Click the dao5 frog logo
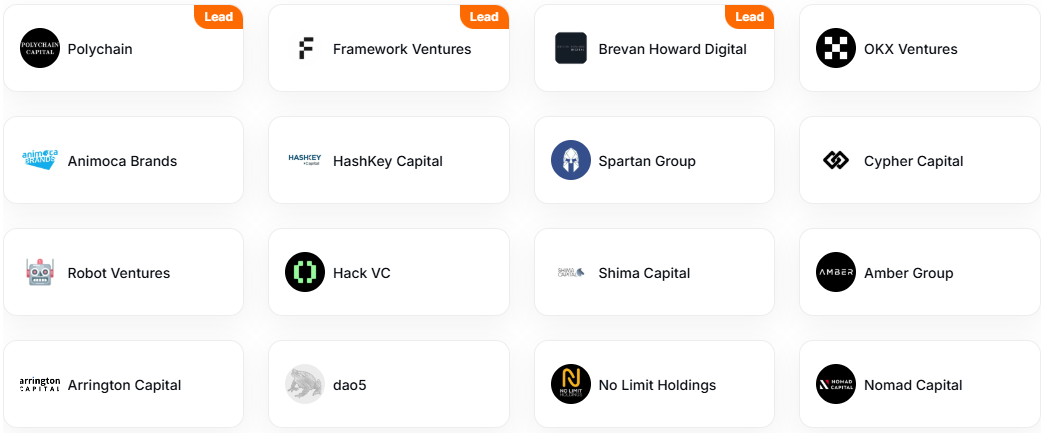Screen dimensions: 1048x433 tap(305, 384)
